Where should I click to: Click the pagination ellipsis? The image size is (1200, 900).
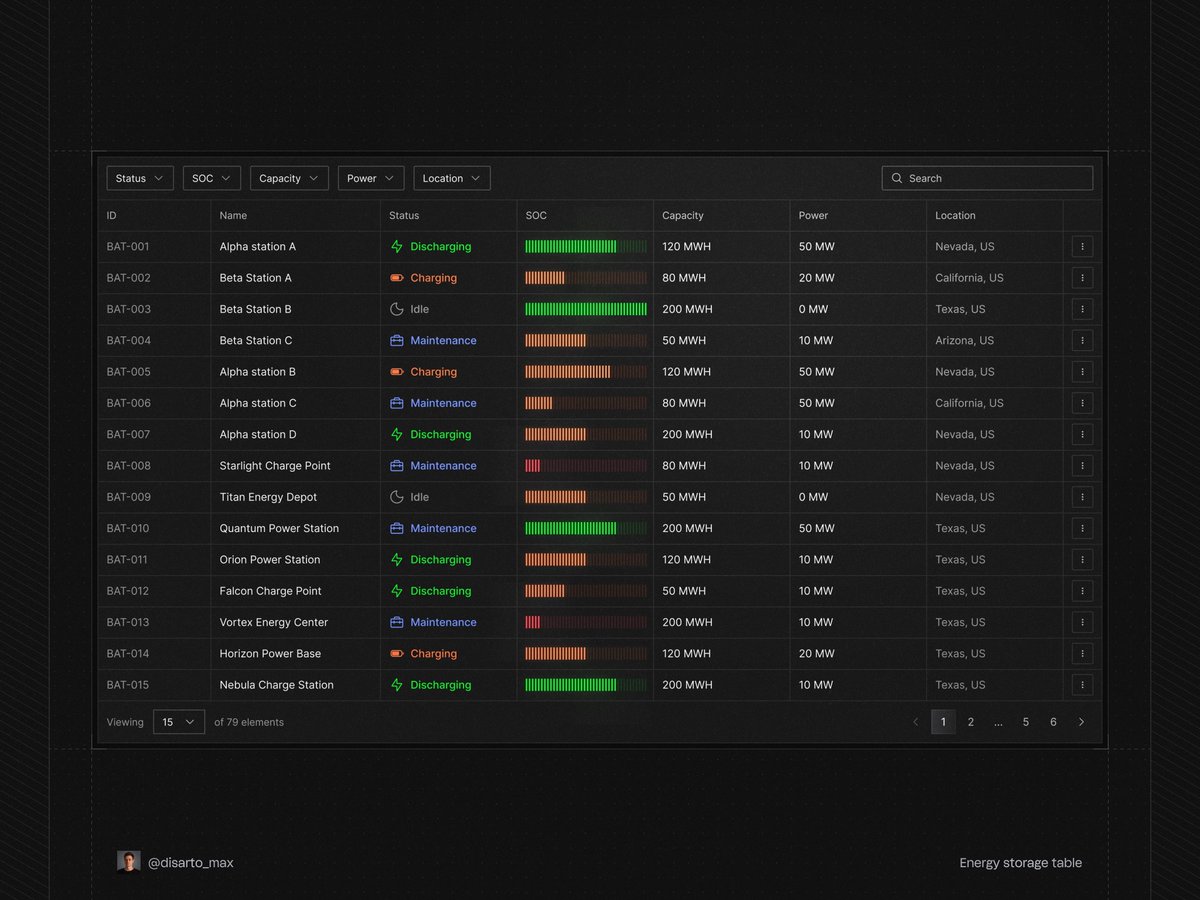pyautogui.click(x=998, y=722)
